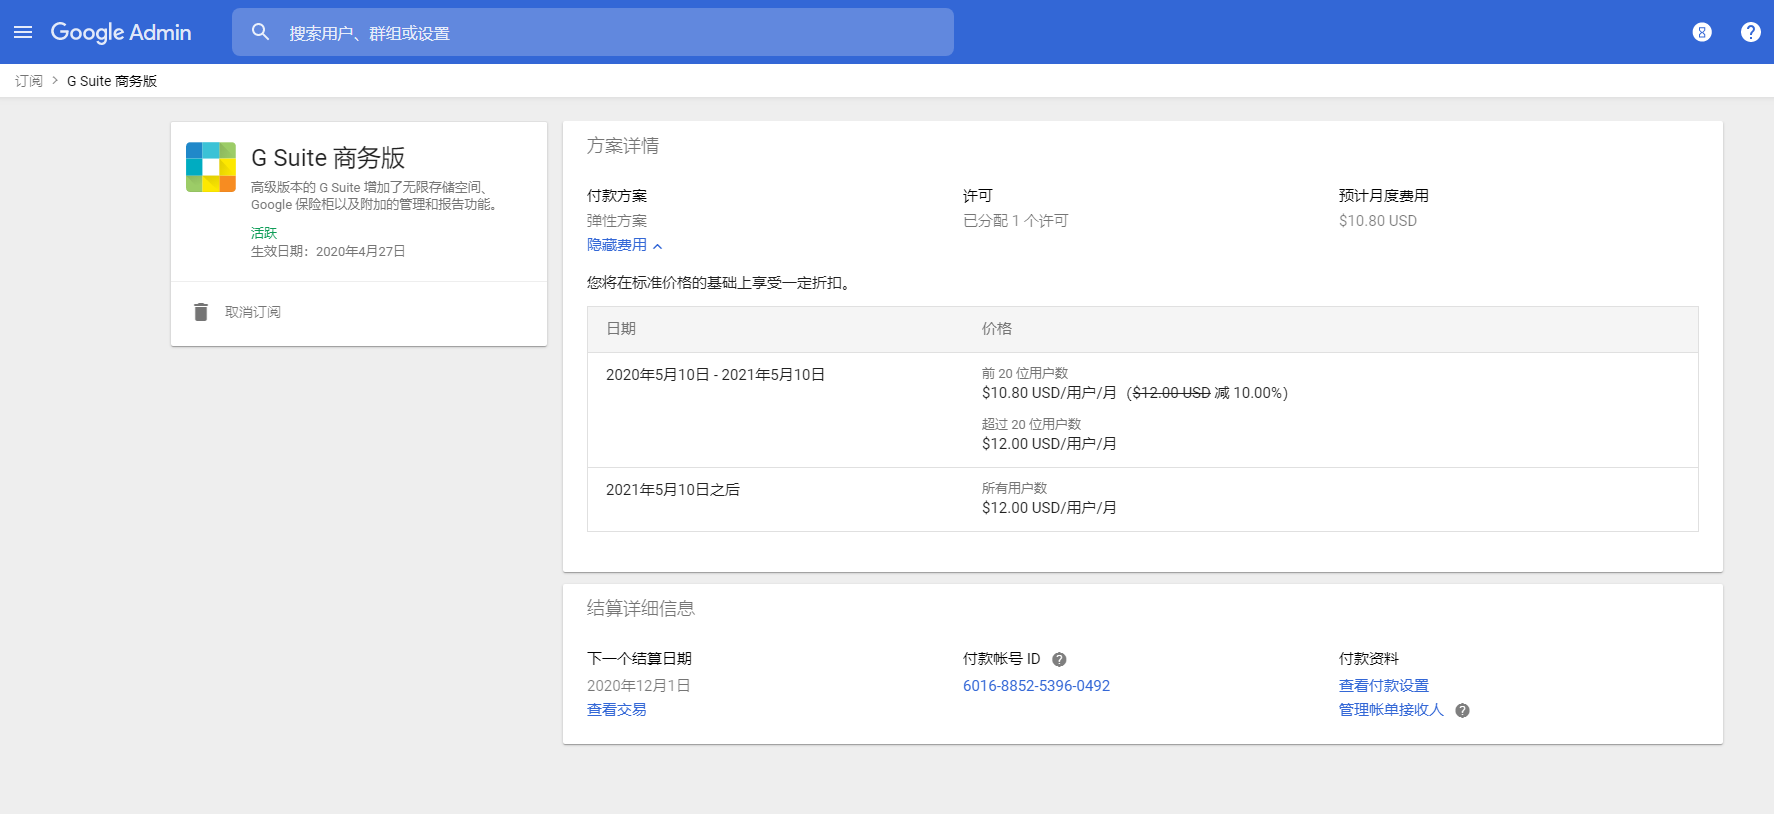Open the hamburger main menu

pos(23,32)
